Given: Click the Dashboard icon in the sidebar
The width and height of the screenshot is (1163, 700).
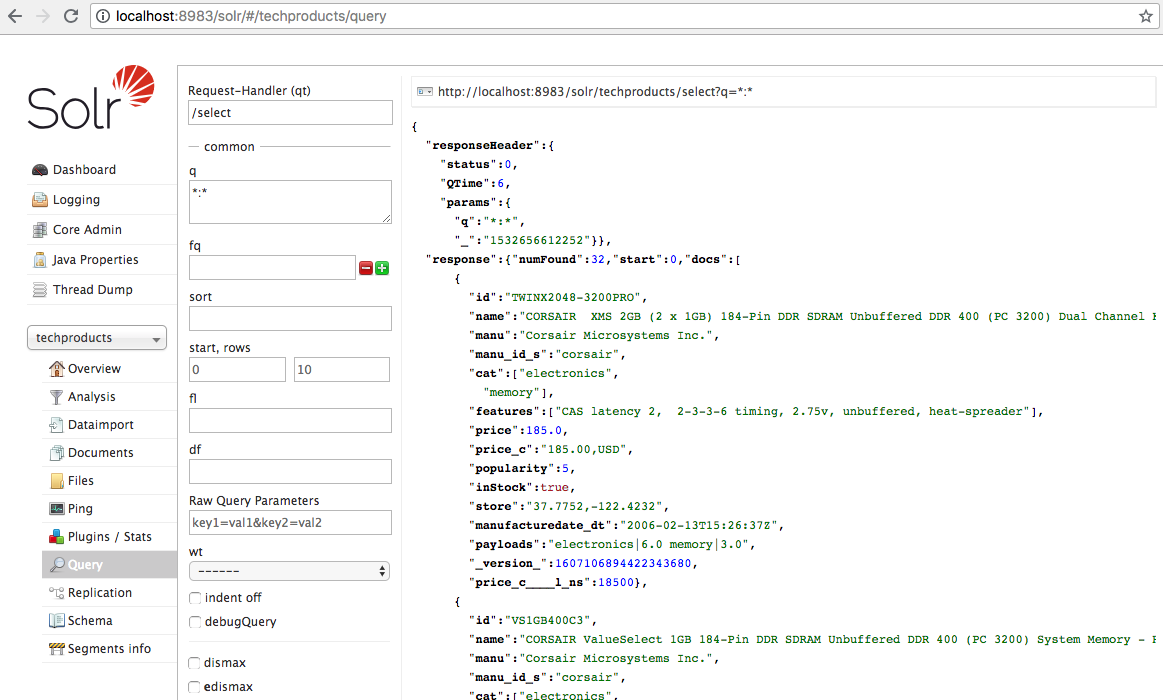Looking at the screenshot, I should pyautogui.click(x=40, y=170).
